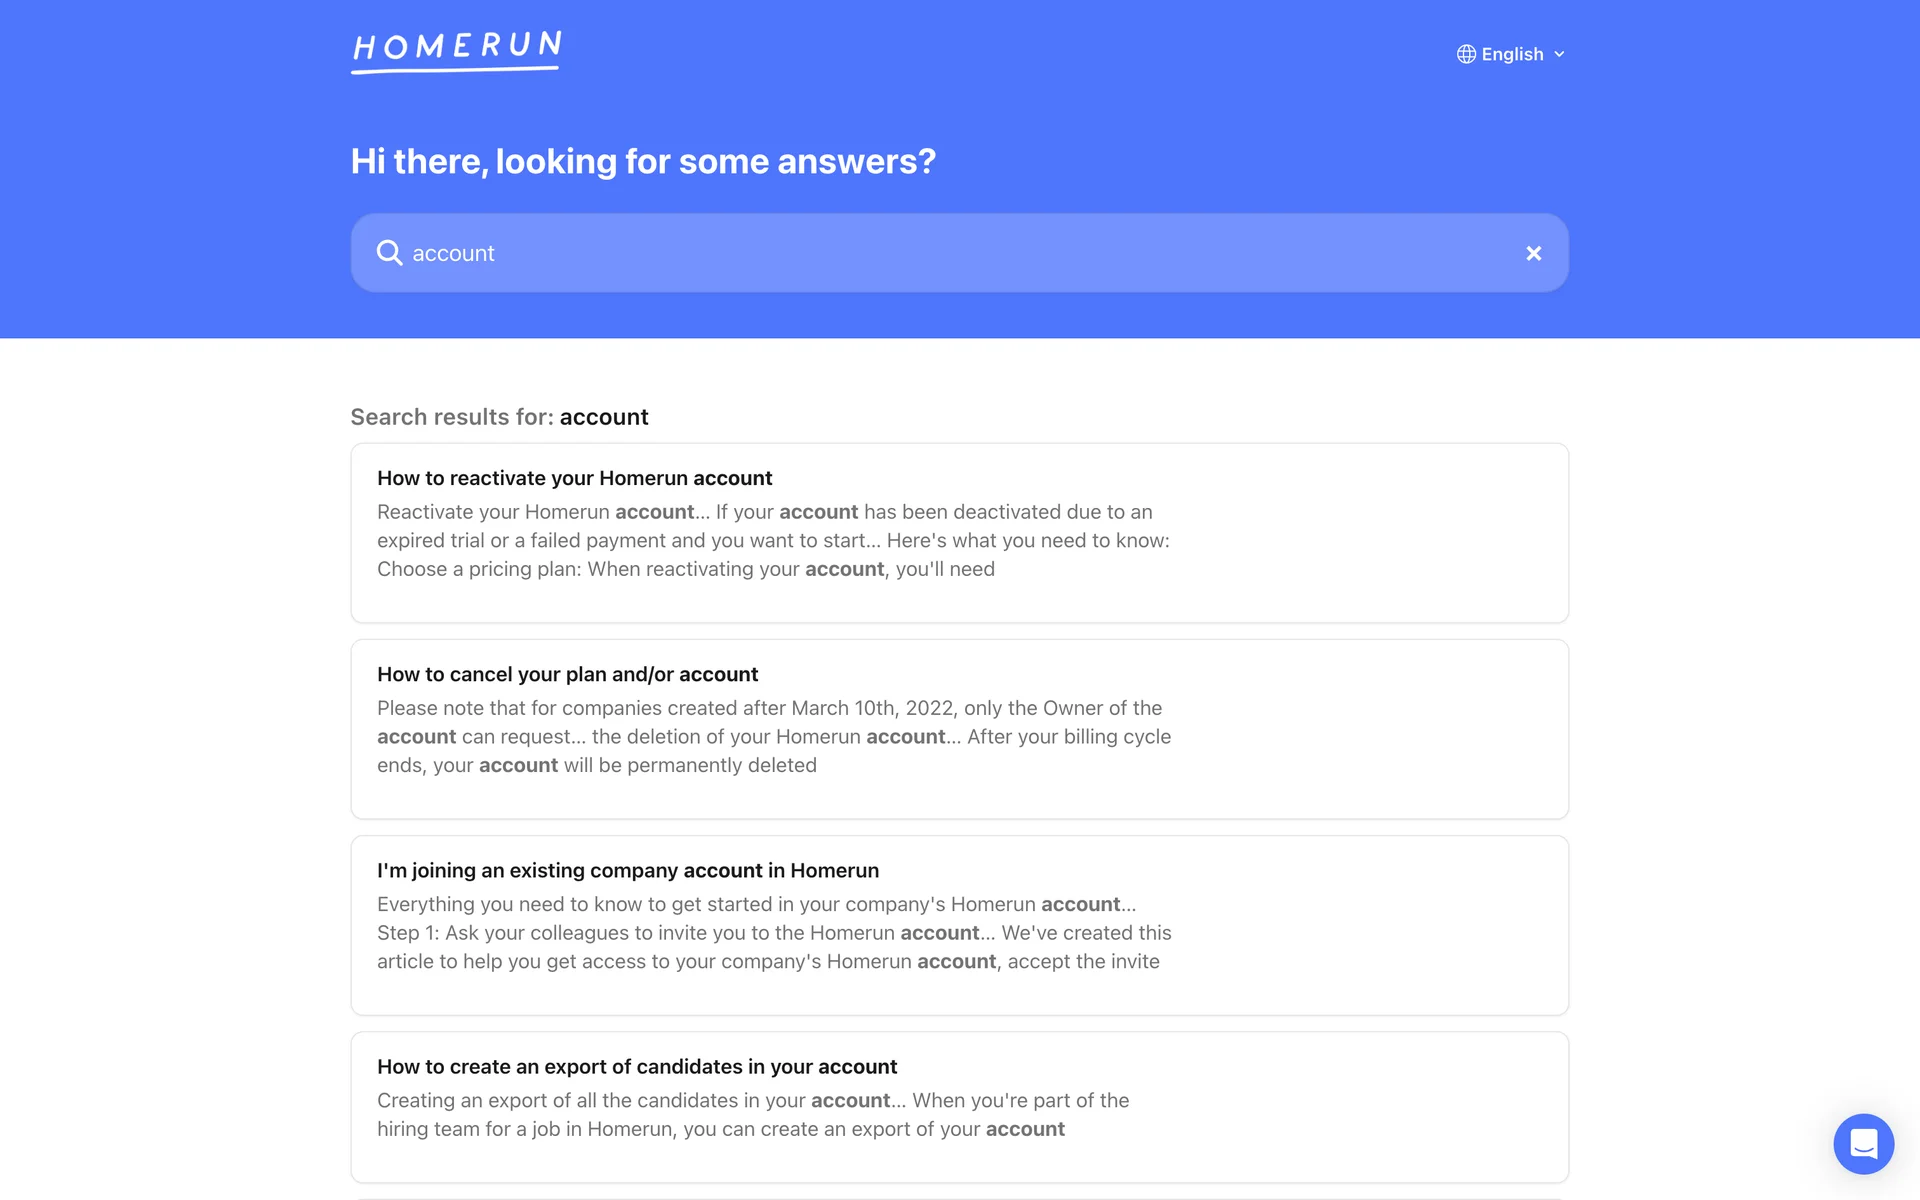Click the "Hi there, looking for some answers?" heading
The height and width of the screenshot is (1200, 1920).
coord(643,161)
